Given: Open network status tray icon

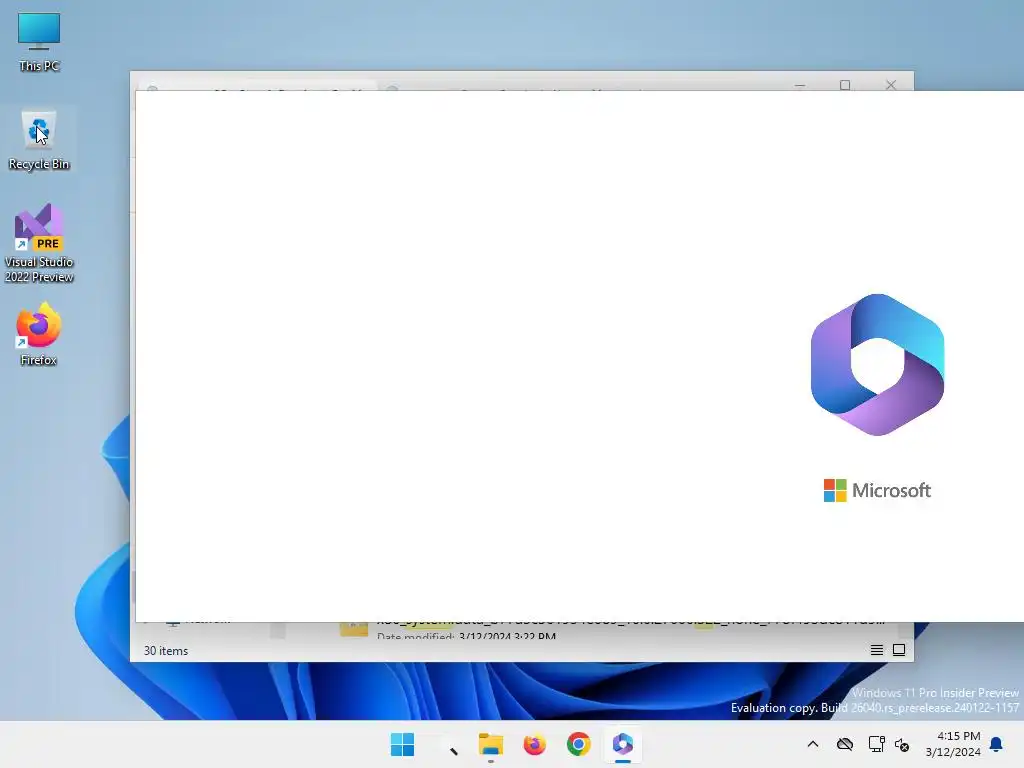Looking at the screenshot, I should pos(876,744).
